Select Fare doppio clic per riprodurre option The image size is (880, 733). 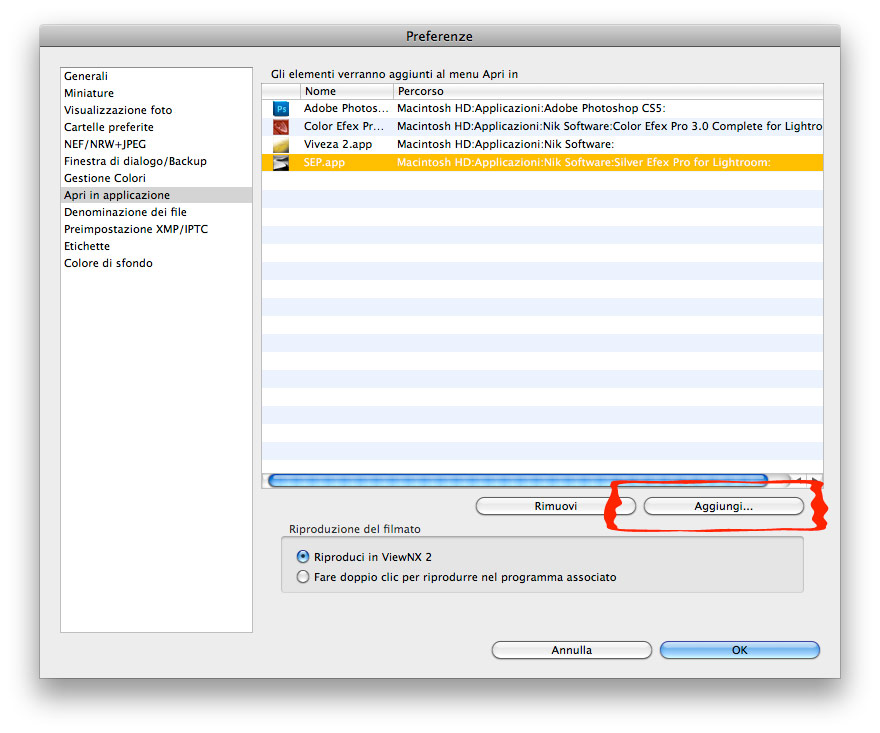click(302, 577)
